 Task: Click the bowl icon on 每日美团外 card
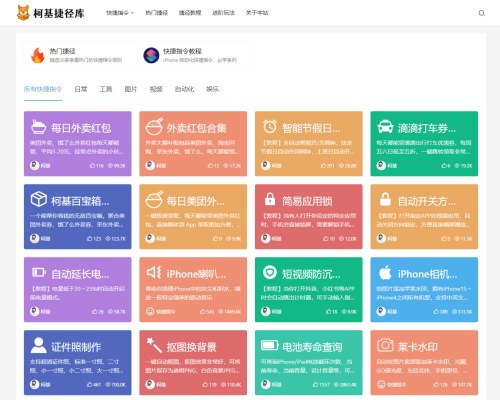tap(154, 199)
